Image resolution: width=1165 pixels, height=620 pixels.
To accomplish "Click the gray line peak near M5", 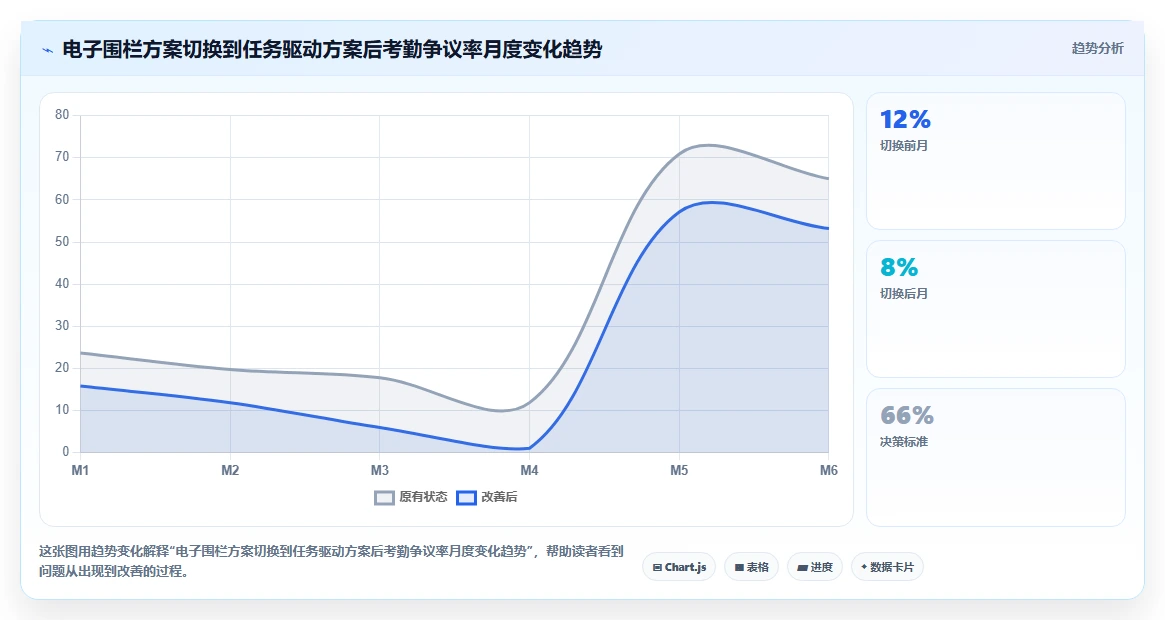I will point(708,145).
